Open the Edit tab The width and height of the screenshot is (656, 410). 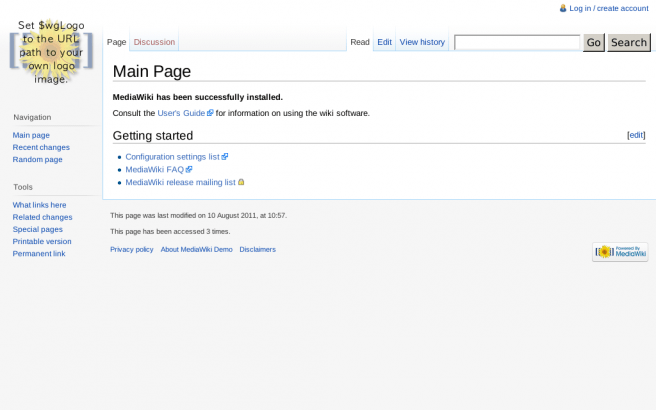pyautogui.click(x=384, y=42)
